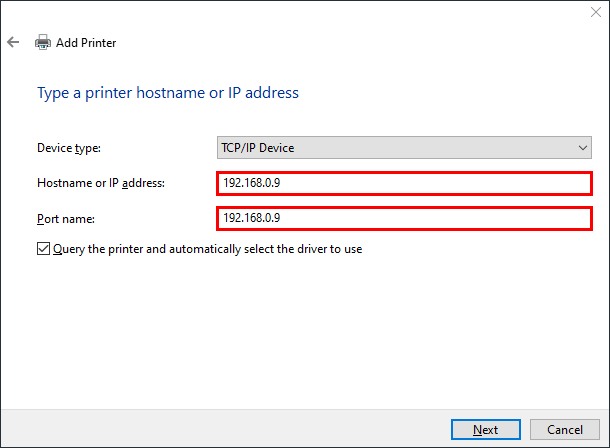Uncheck the Query the printer checkbox
610x448 pixels.
click(43, 248)
